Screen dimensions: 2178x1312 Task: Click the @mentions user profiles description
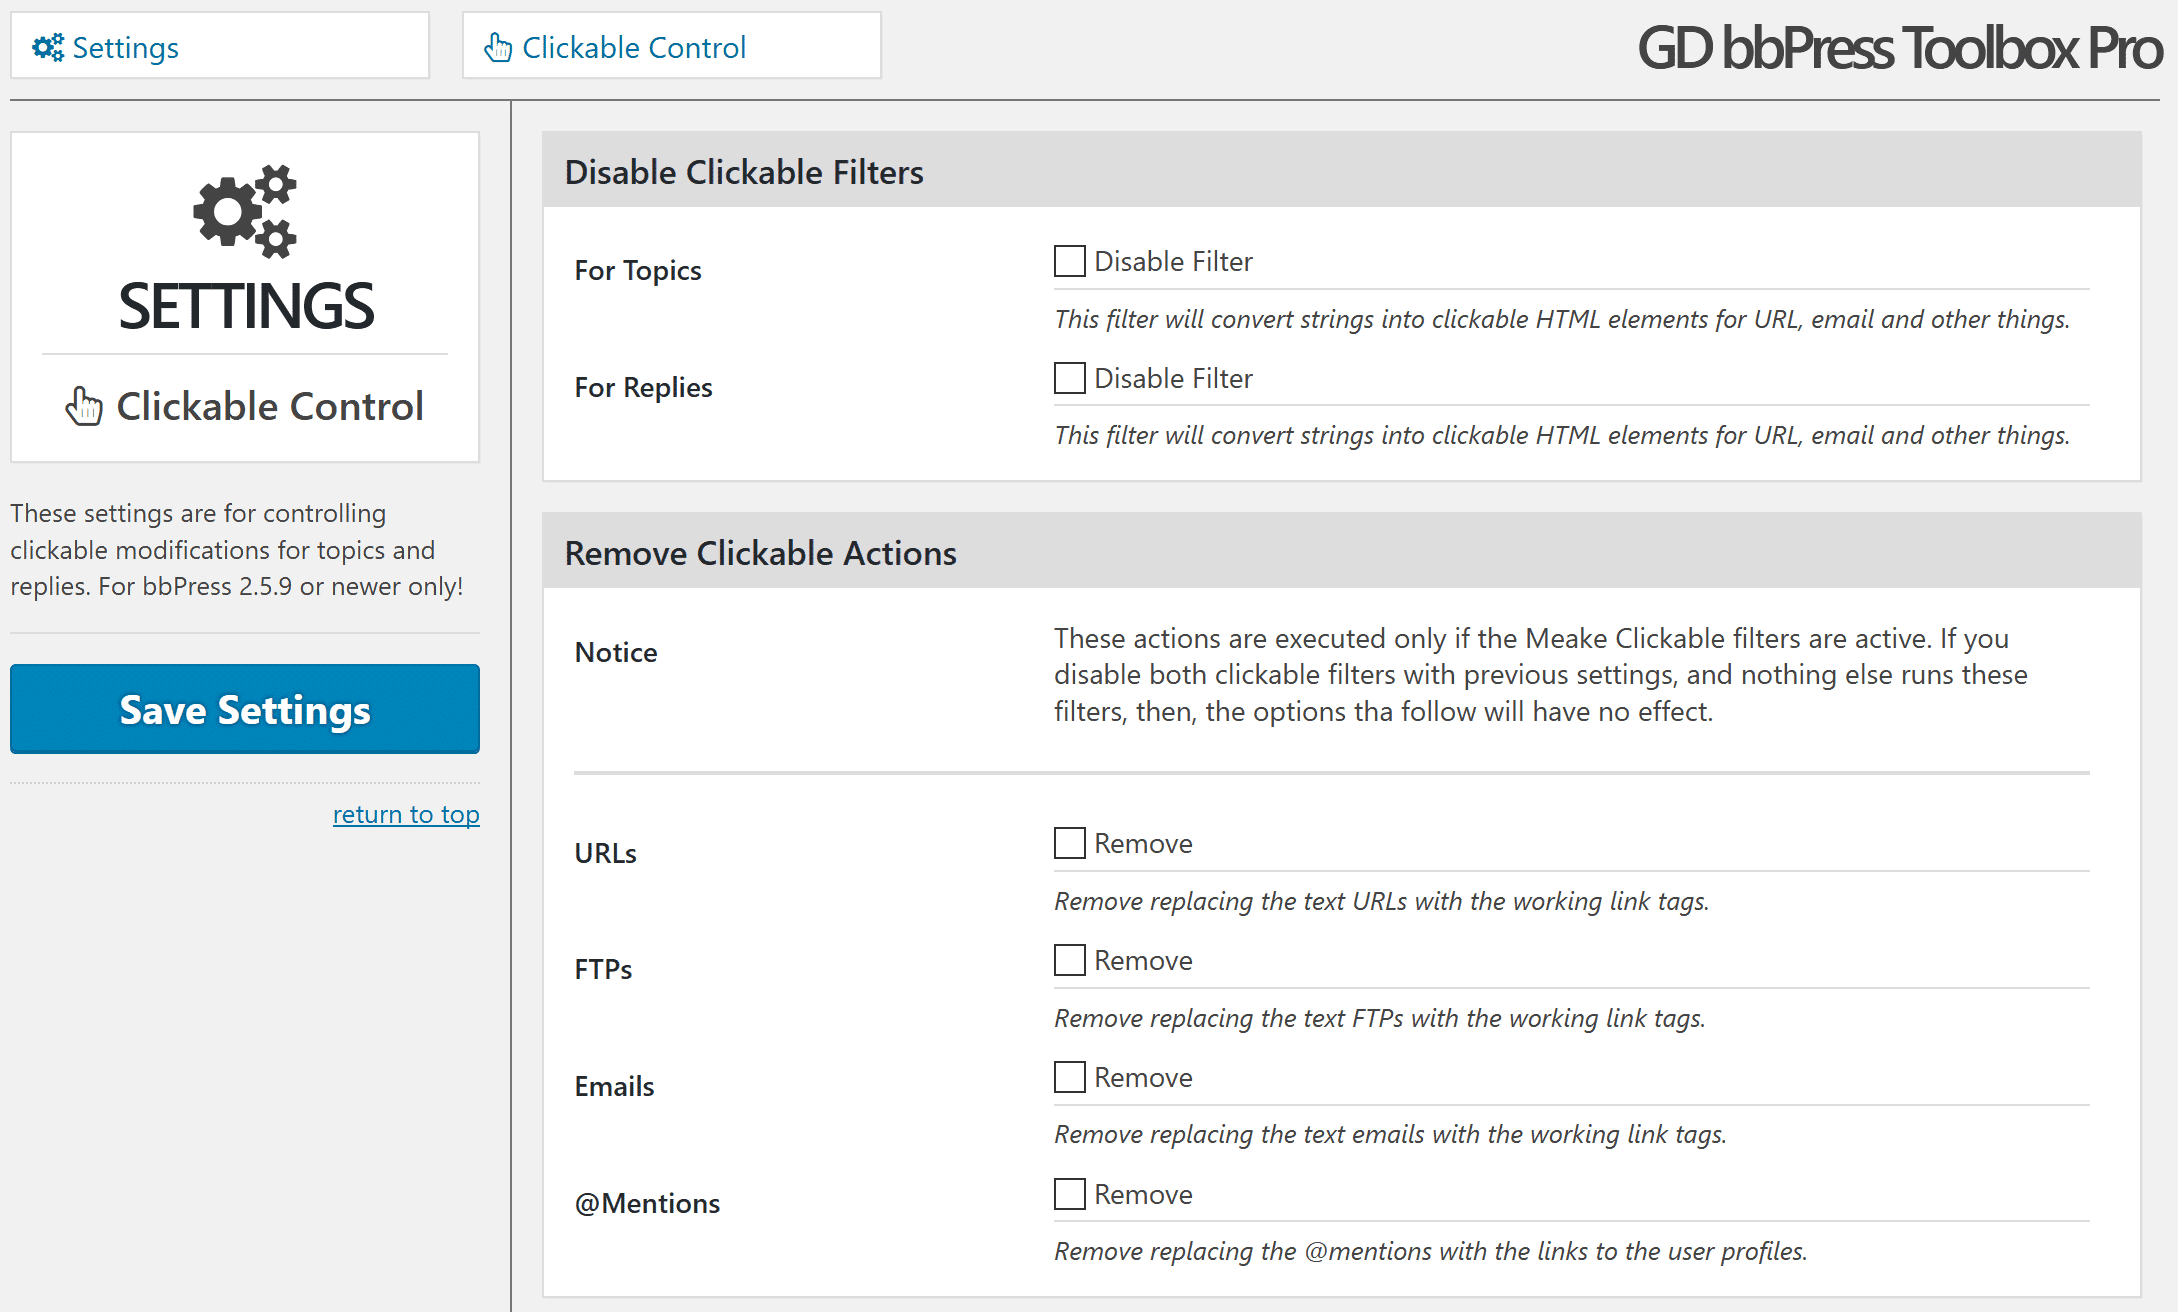pos(1430,1251)
